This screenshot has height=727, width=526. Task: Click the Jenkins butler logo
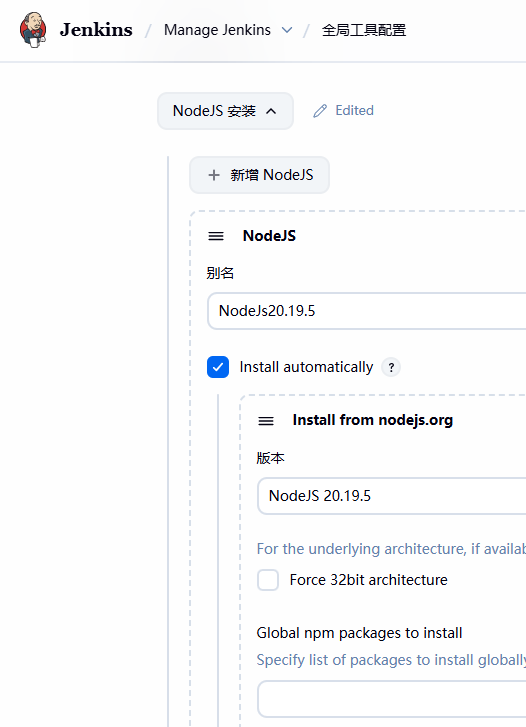click(x=33, y=30)
